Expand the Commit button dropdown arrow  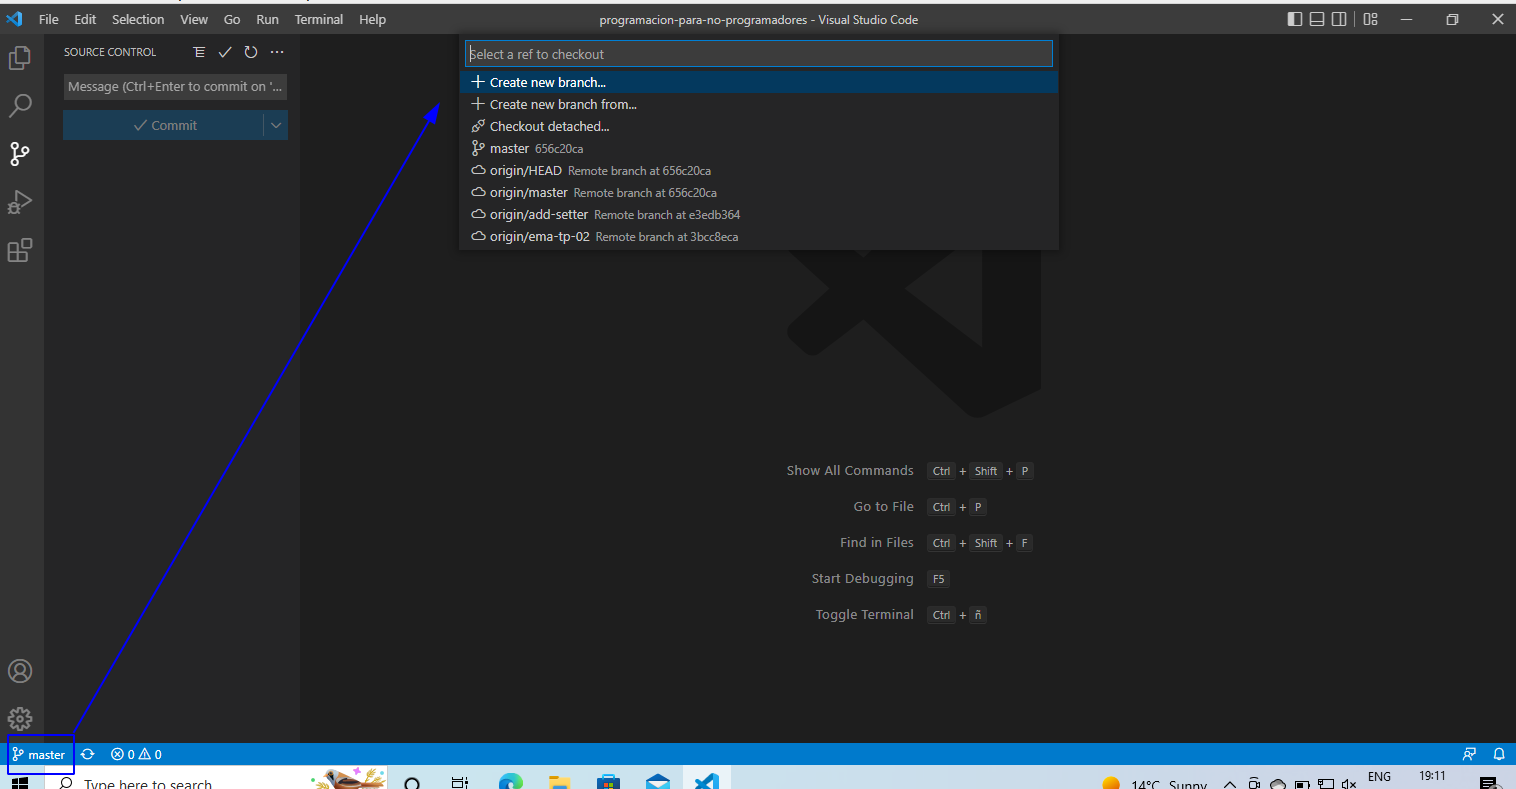coord(276,125)
